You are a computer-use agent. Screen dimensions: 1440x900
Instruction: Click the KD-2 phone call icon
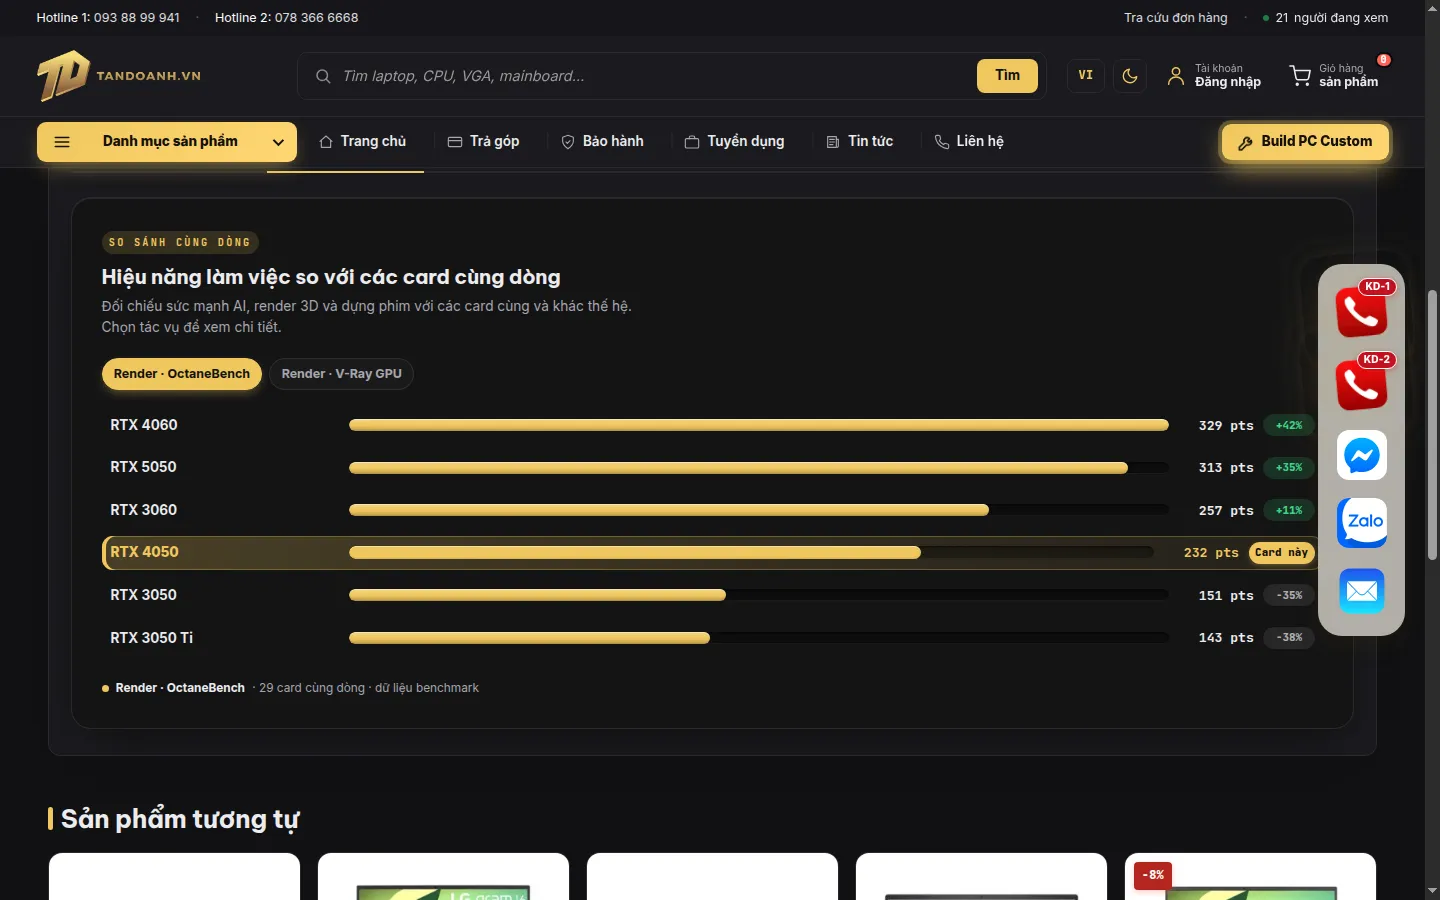pyautogui.click(x=1361, y=384)
